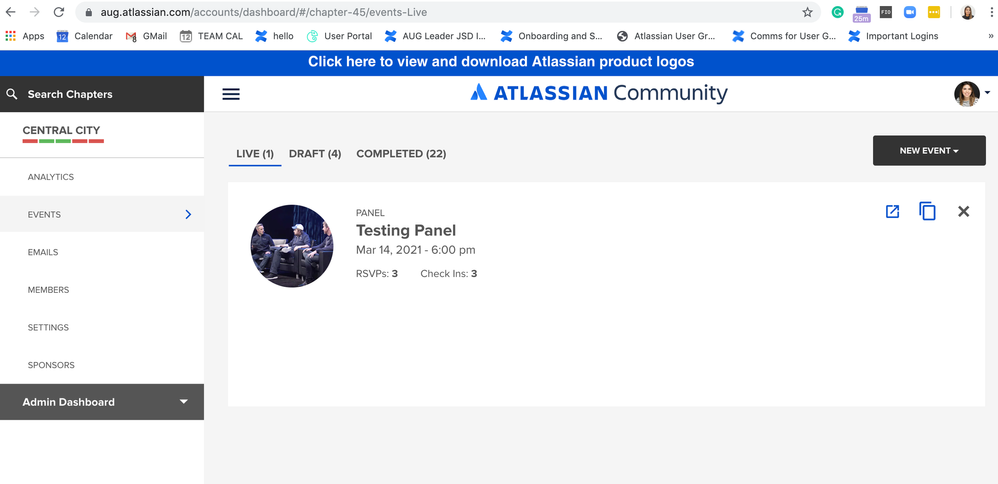Screen dimensions: 998x484
Task: Click the blue Atlassian product logos banner
Action: point(499,62)
